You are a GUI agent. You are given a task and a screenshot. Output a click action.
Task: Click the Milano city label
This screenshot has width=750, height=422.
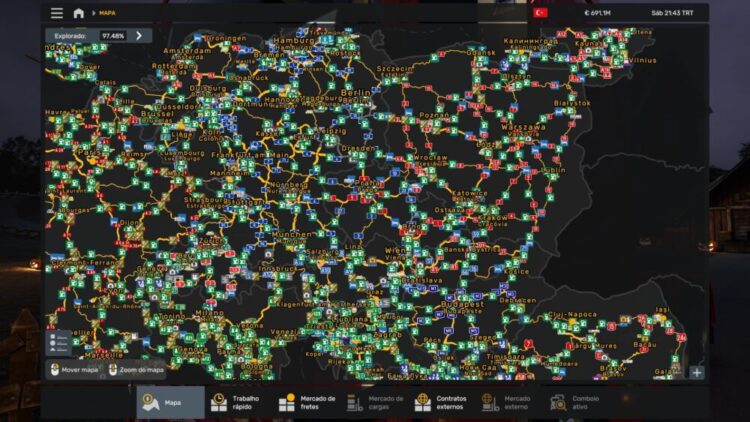(209, 312)
